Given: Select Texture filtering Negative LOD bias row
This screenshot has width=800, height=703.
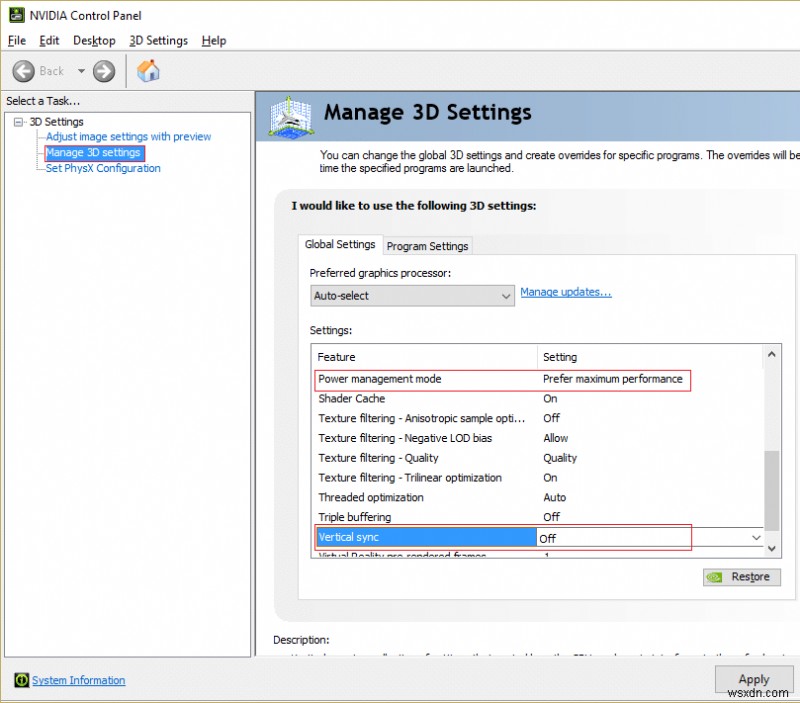Looking at the screenshot, I should [x=537, y=438].
